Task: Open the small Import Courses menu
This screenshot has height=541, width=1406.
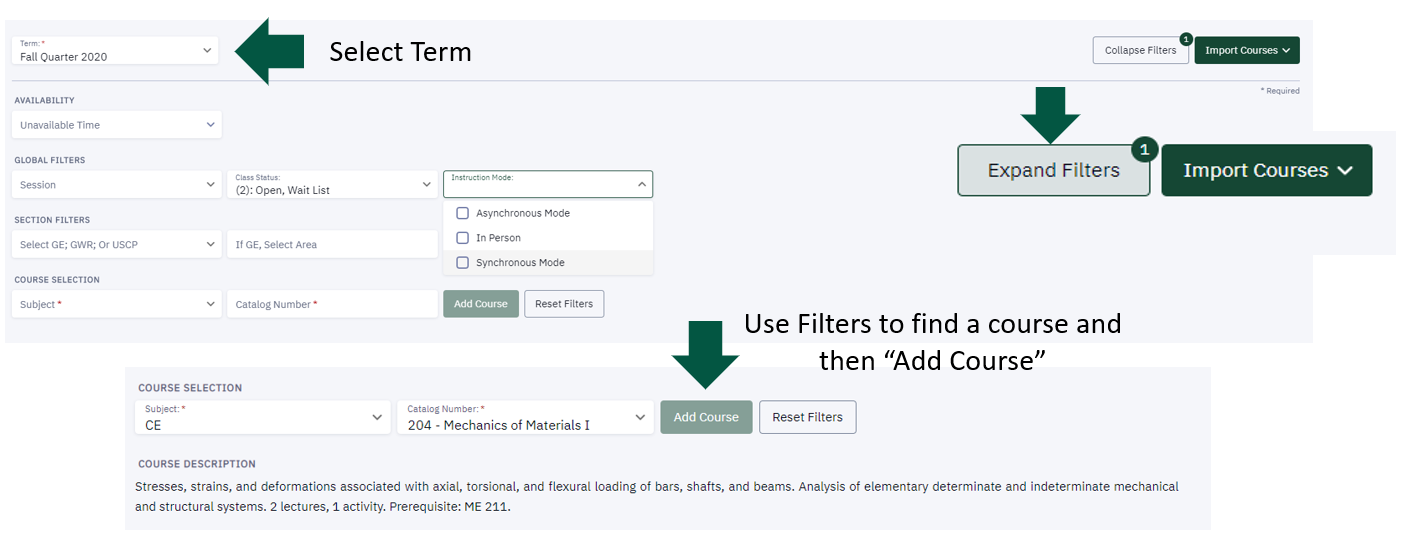Action: (1246, 50)
